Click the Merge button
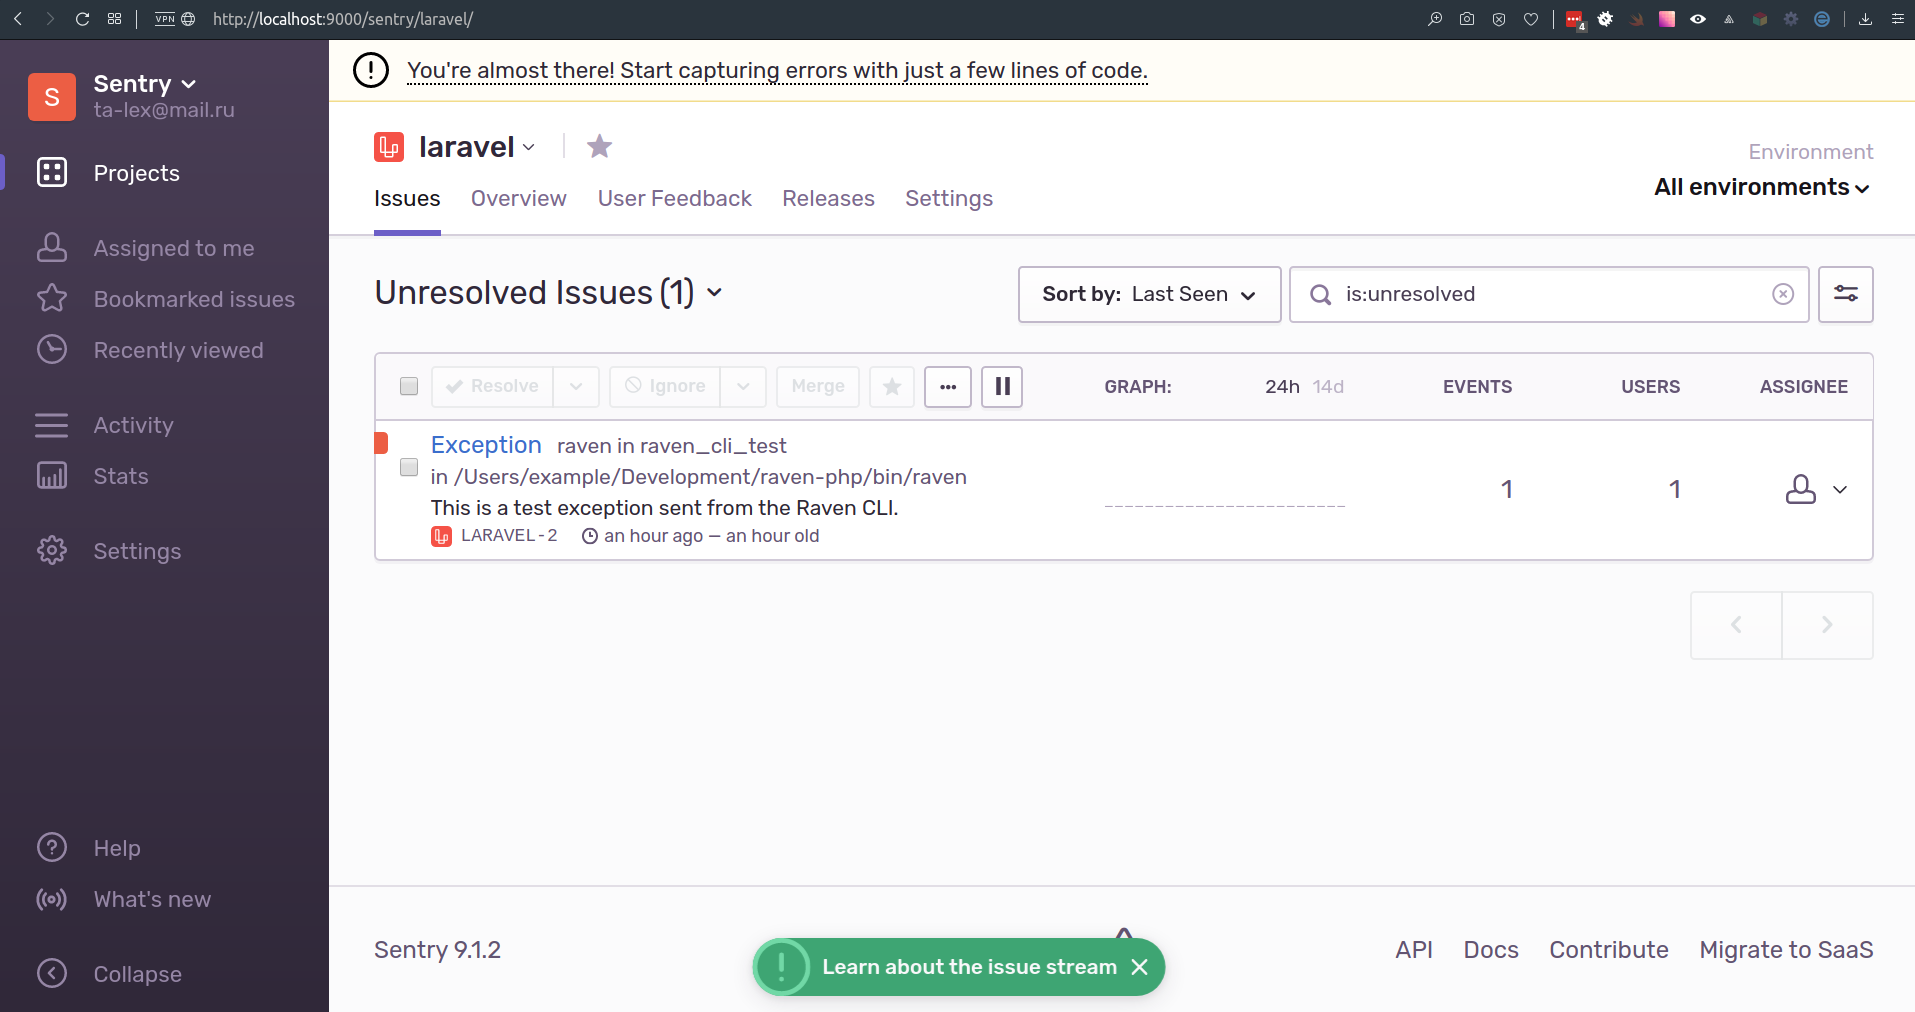Viewport: 1915px width, 1012px height. click(818, 386)
